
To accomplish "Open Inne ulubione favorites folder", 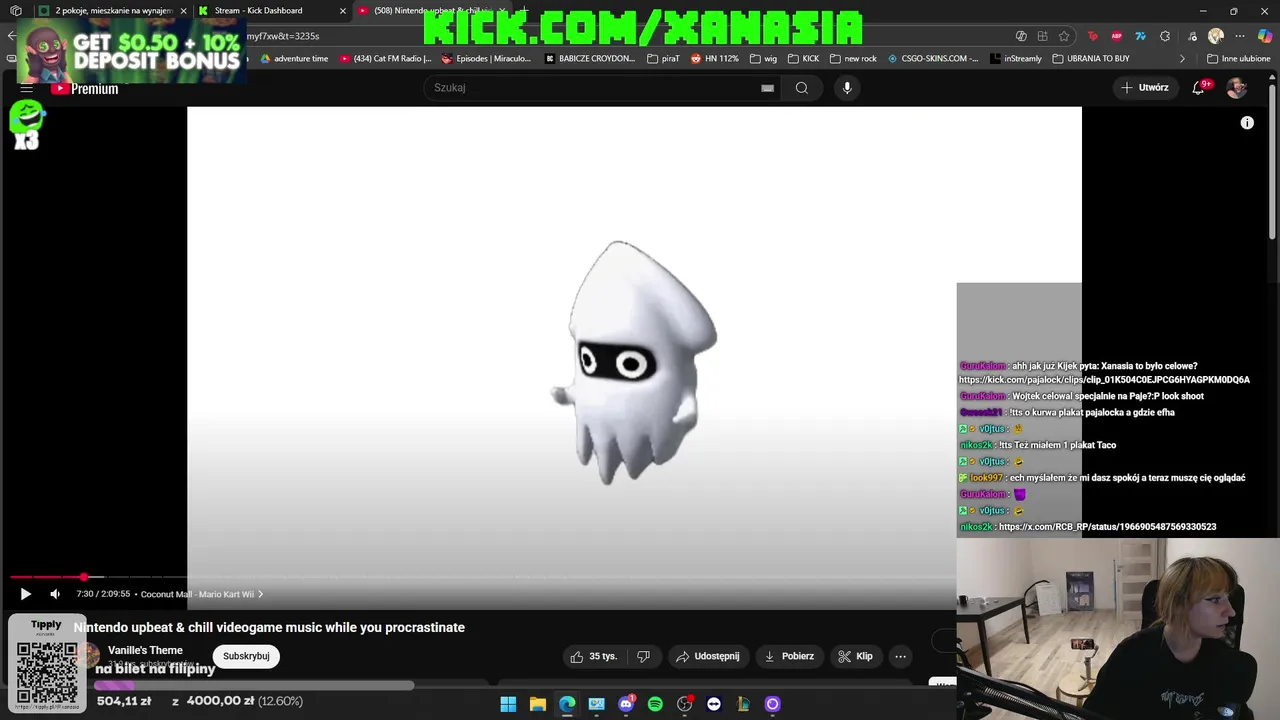I will point(1238,59).
